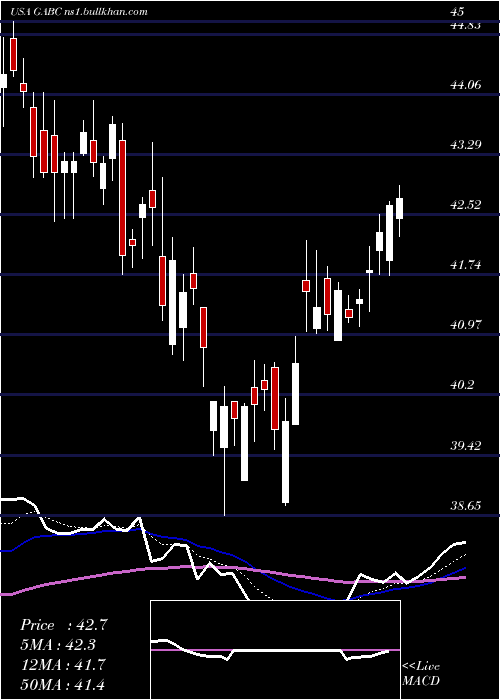
Task: Click the 39.42 price axis label
Action: tap(466, 445)
